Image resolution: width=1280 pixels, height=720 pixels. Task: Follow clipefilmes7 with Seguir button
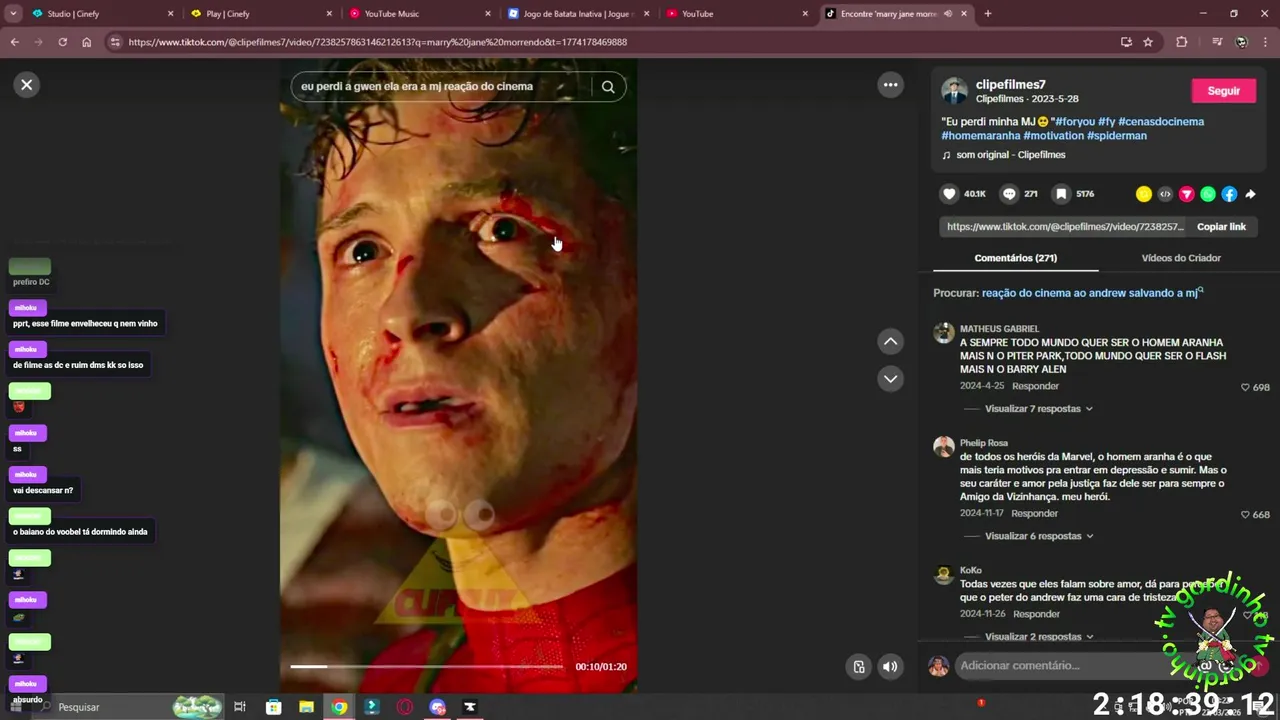pyautogui.click(x=1223, y=91)
